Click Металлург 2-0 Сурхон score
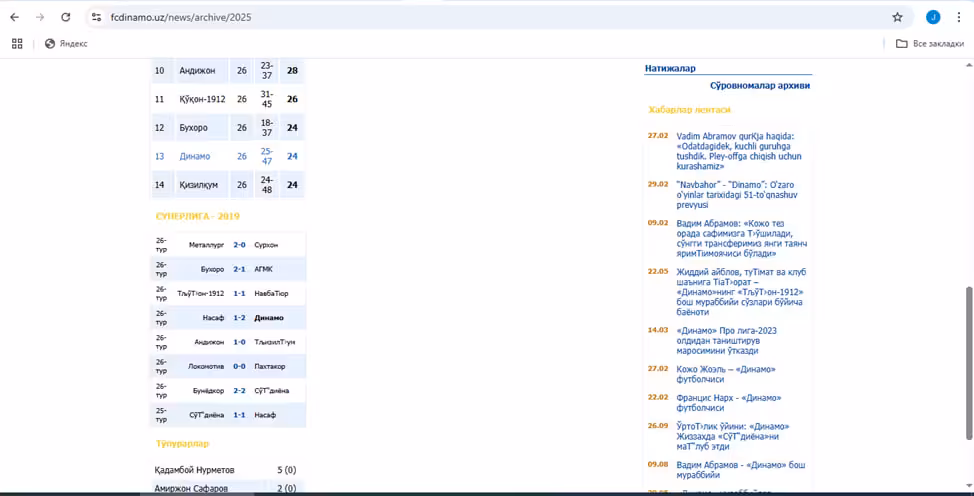Screen dimensions: 974x496 click(x=239, y=245)
